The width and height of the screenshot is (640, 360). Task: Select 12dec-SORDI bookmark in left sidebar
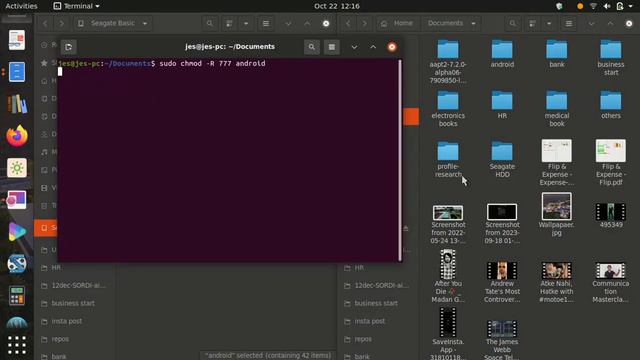click(x=74, y=285)
